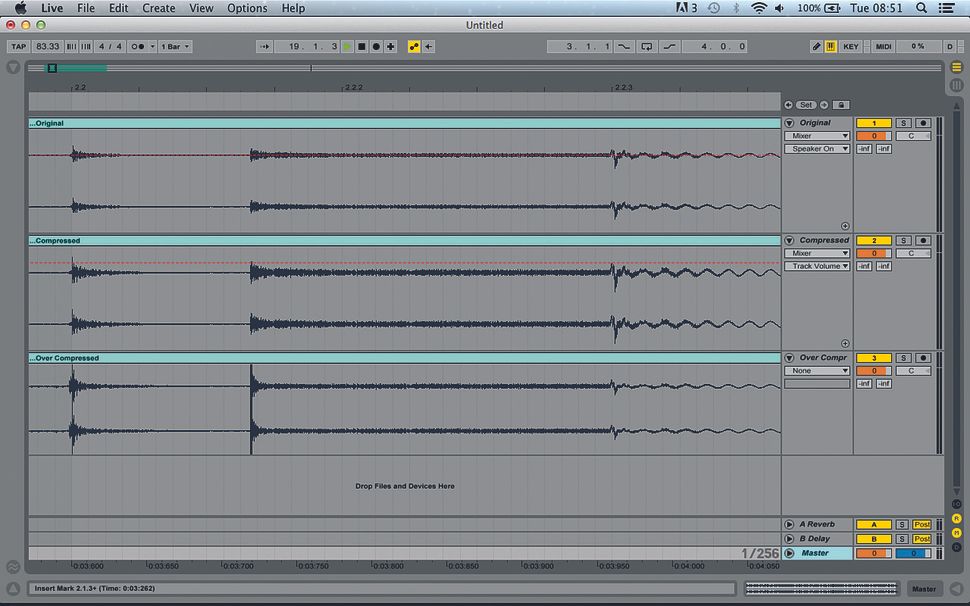Open the Create menu

click(158, 8)
